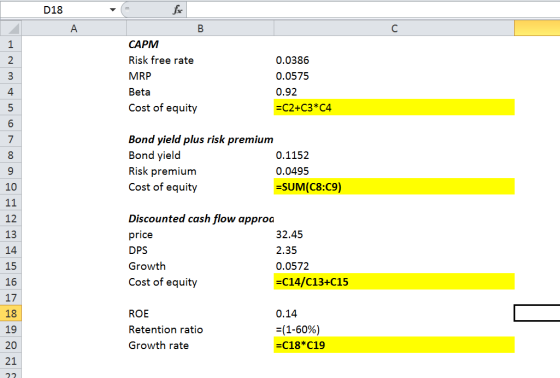560x378 pixels.
Task: Select the formula cell =(1-60%)
Action: click(x=394, y=329)
